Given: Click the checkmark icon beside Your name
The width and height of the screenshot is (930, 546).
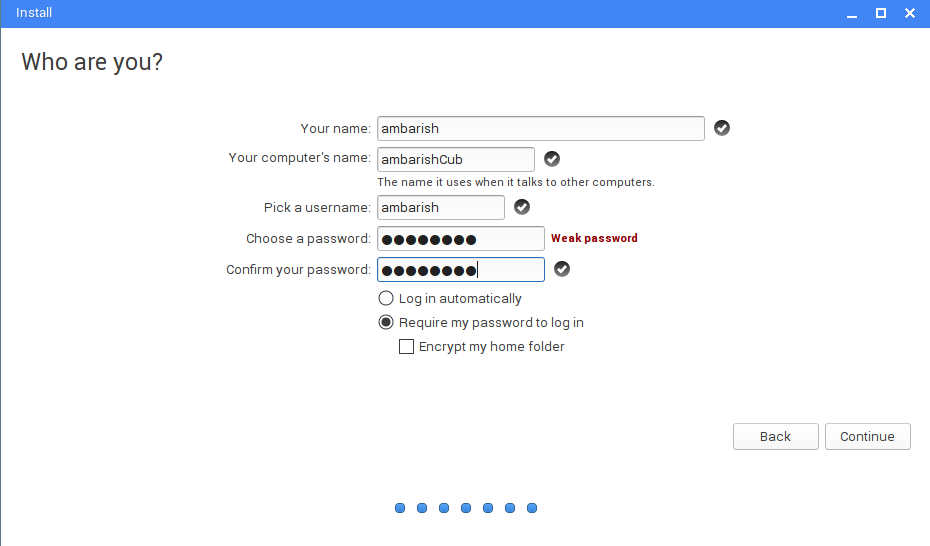Looking at the screenshot, I should 722,128.
